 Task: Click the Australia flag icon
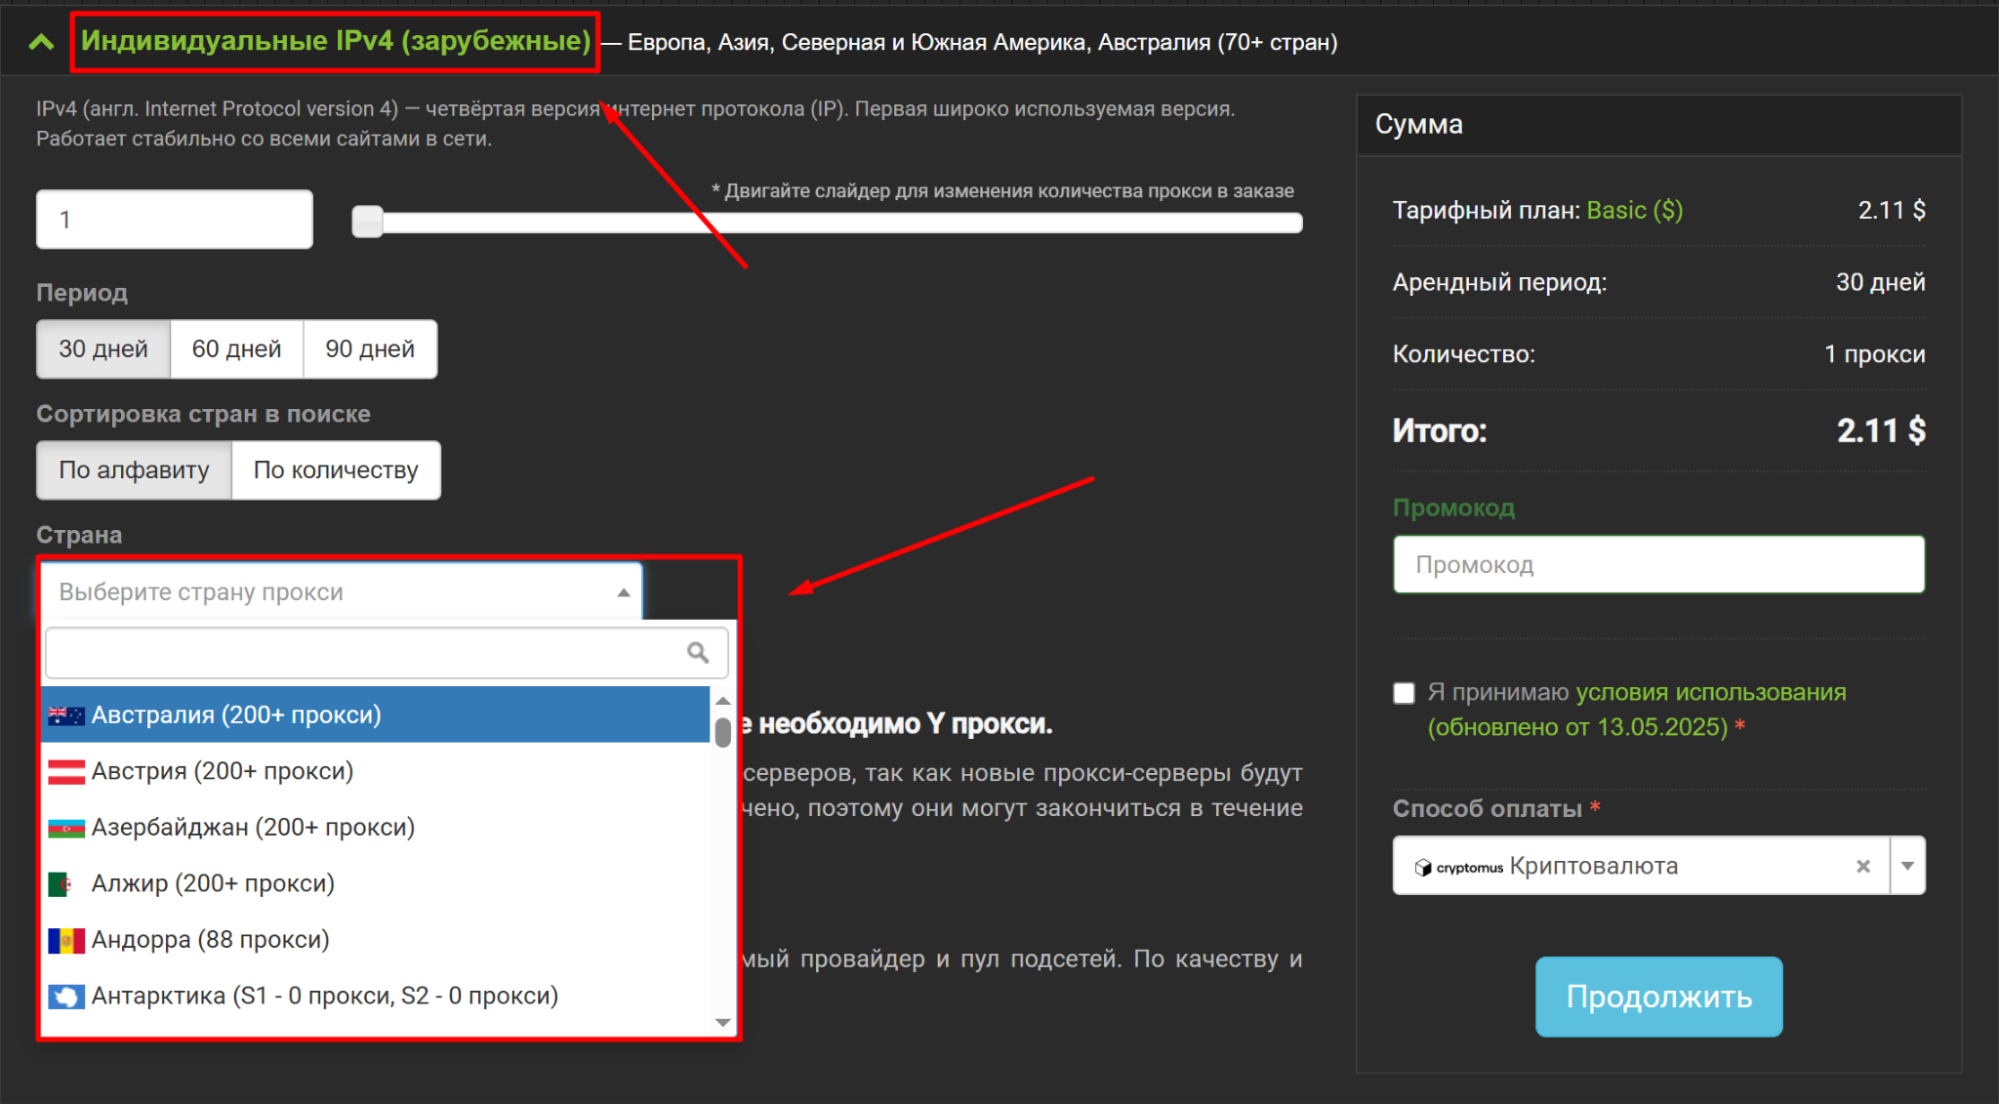tap(66, 715)
